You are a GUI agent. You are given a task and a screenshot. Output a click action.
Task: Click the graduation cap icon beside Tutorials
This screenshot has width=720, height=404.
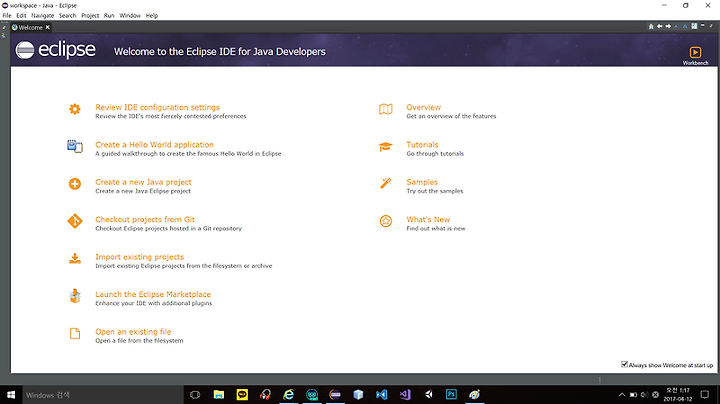click(x=386, y=146)
